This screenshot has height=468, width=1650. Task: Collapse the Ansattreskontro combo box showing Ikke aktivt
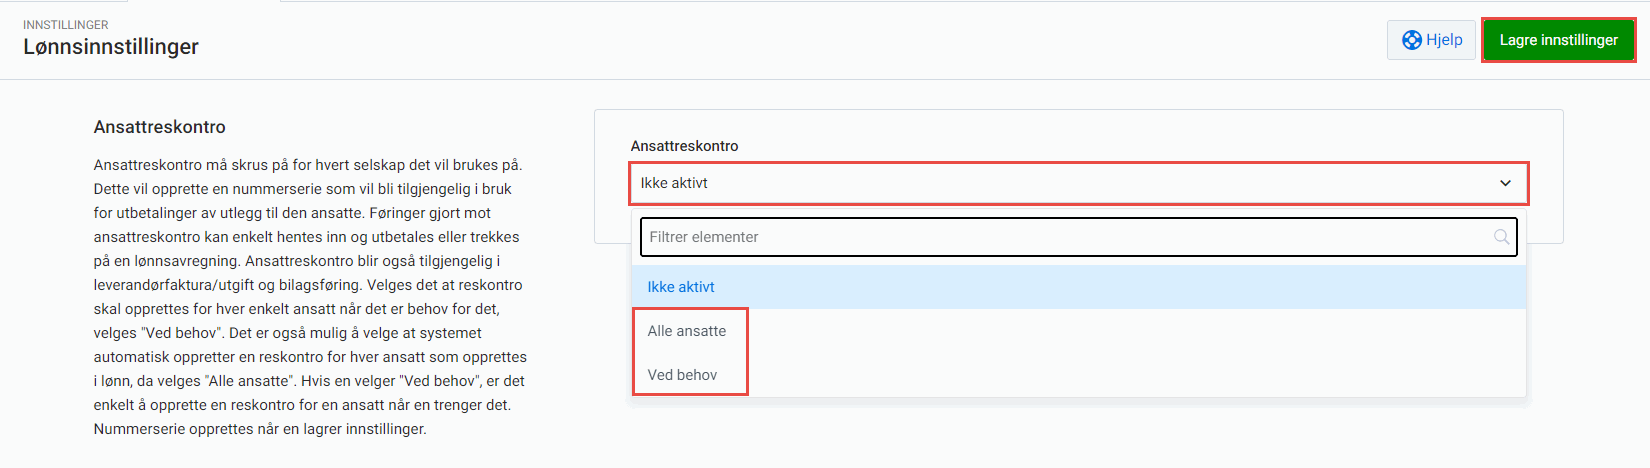tap(1078, 183)
